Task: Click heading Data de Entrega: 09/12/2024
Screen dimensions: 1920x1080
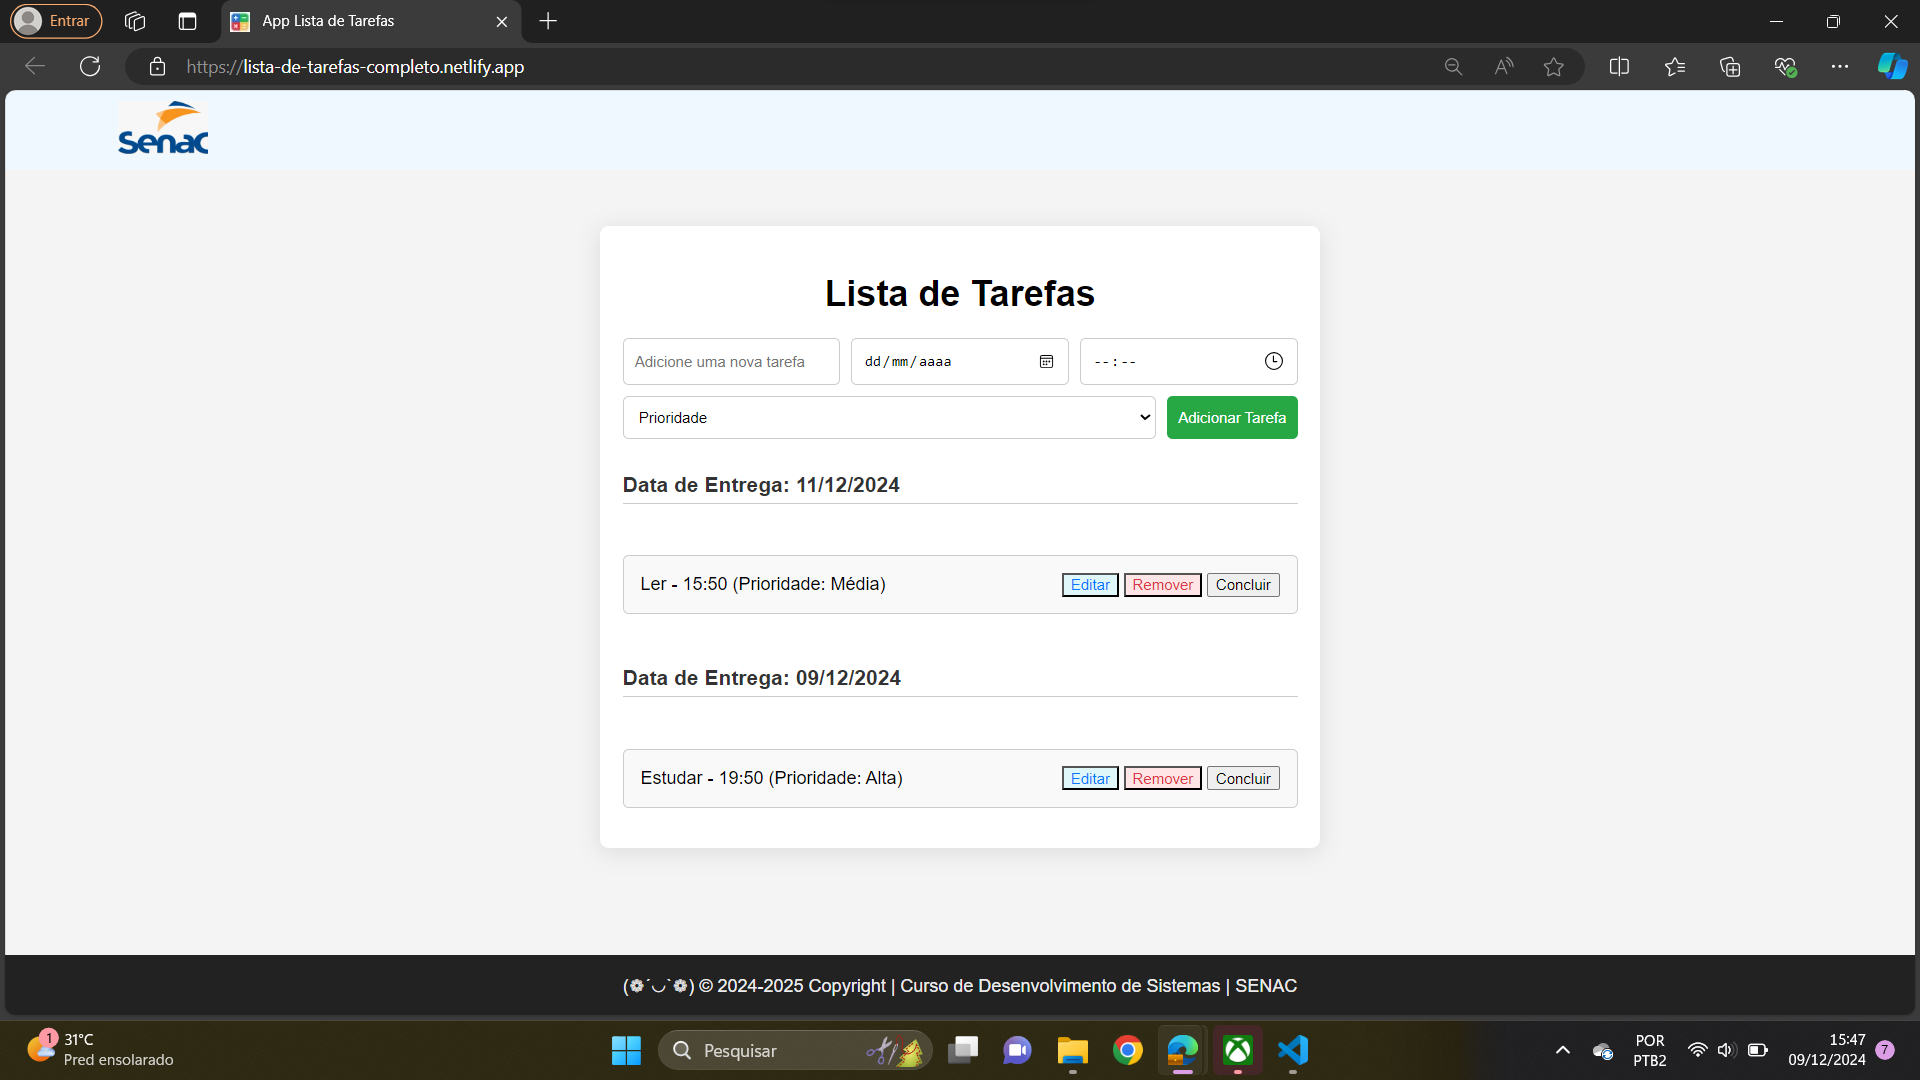Action: pos(762,678)
